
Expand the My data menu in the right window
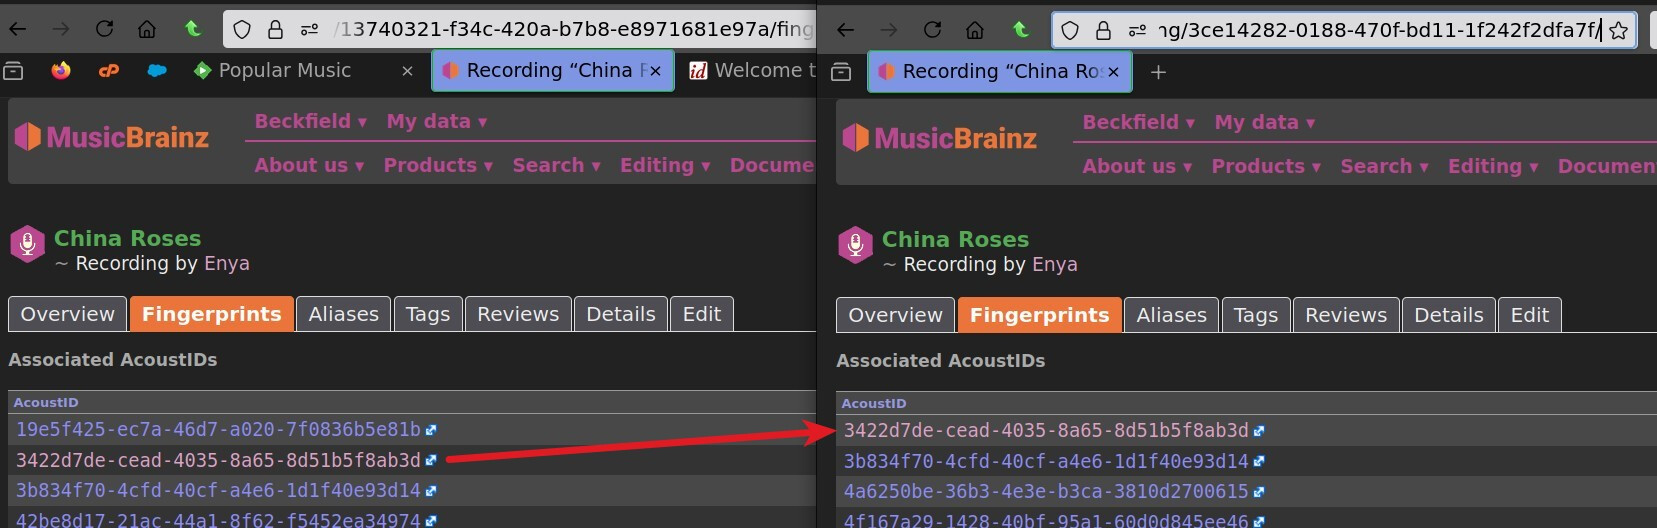1264,122
